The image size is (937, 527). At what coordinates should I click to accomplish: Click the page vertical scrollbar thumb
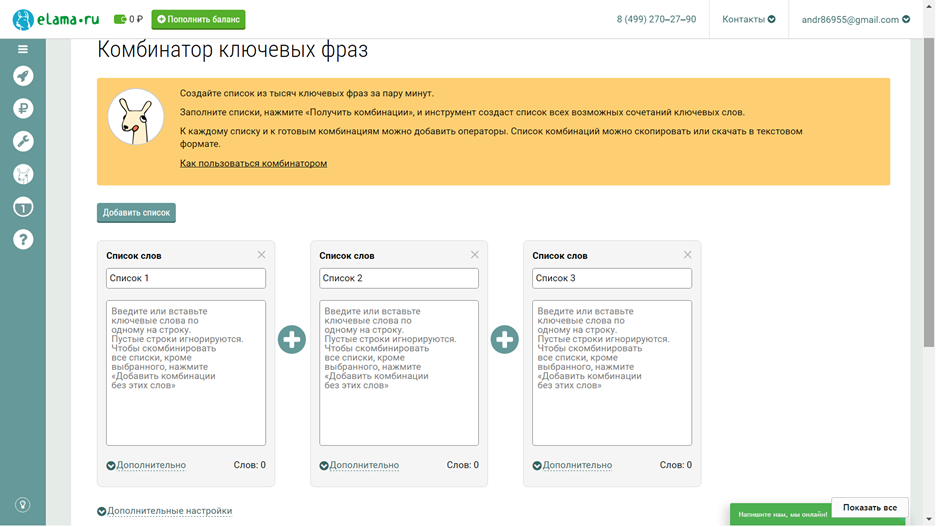(x=928, y=192)
